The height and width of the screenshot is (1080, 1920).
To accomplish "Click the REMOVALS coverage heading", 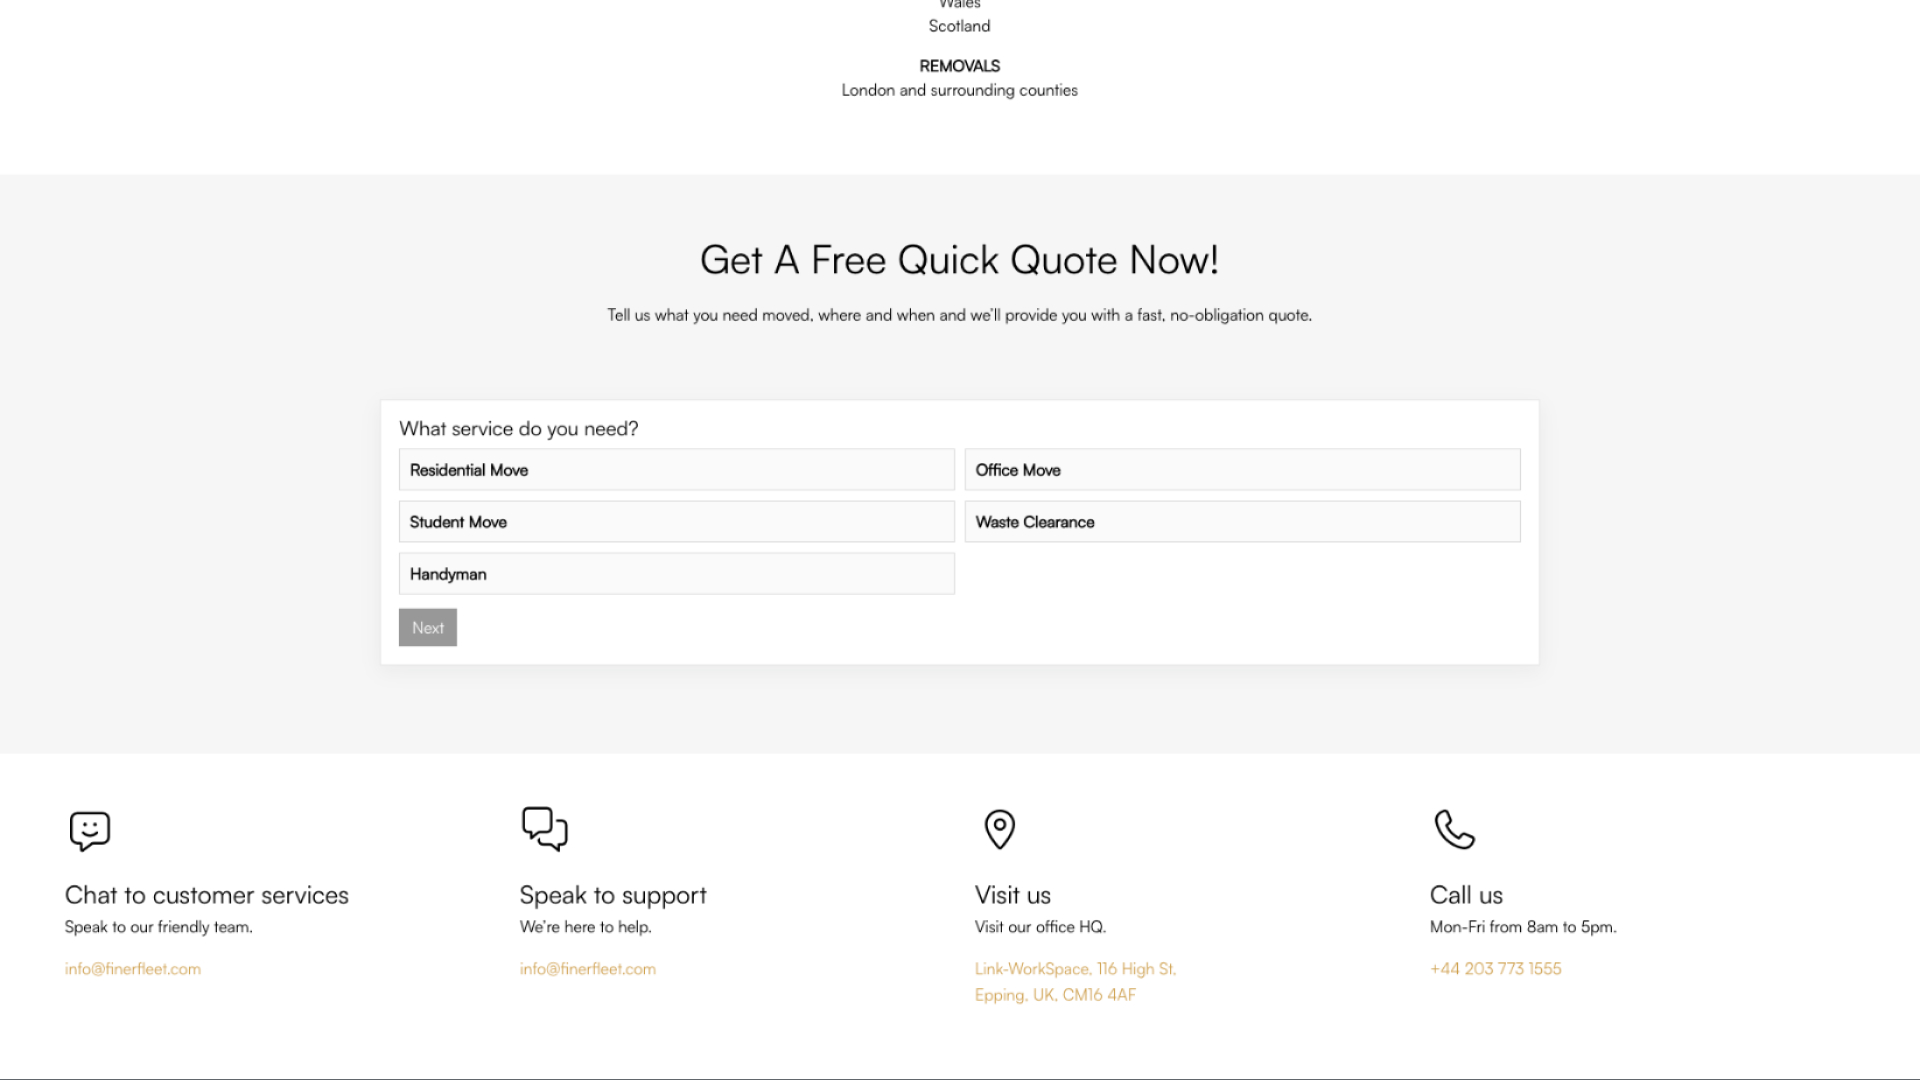I will [959, 66].
